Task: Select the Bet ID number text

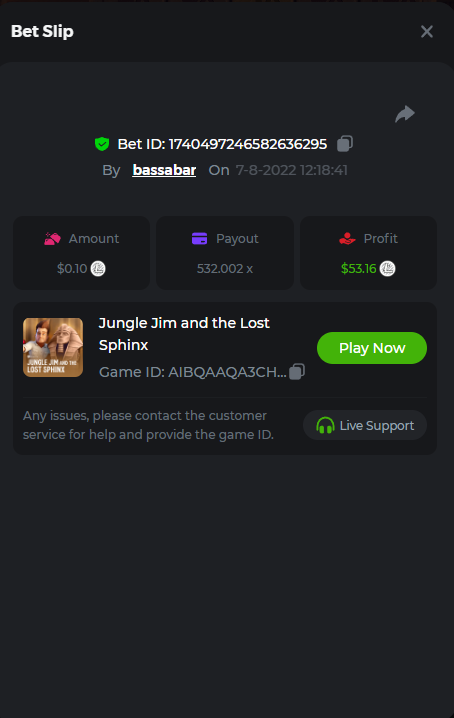Action: [x=248, y=144]
